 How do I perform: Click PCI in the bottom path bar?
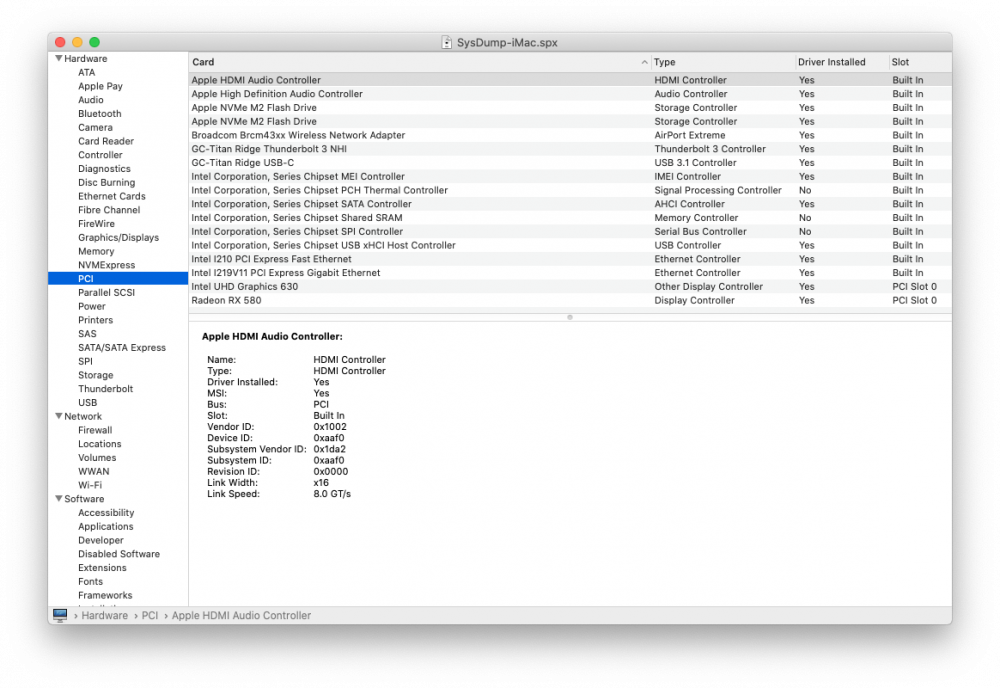click(x=150, y=615)
